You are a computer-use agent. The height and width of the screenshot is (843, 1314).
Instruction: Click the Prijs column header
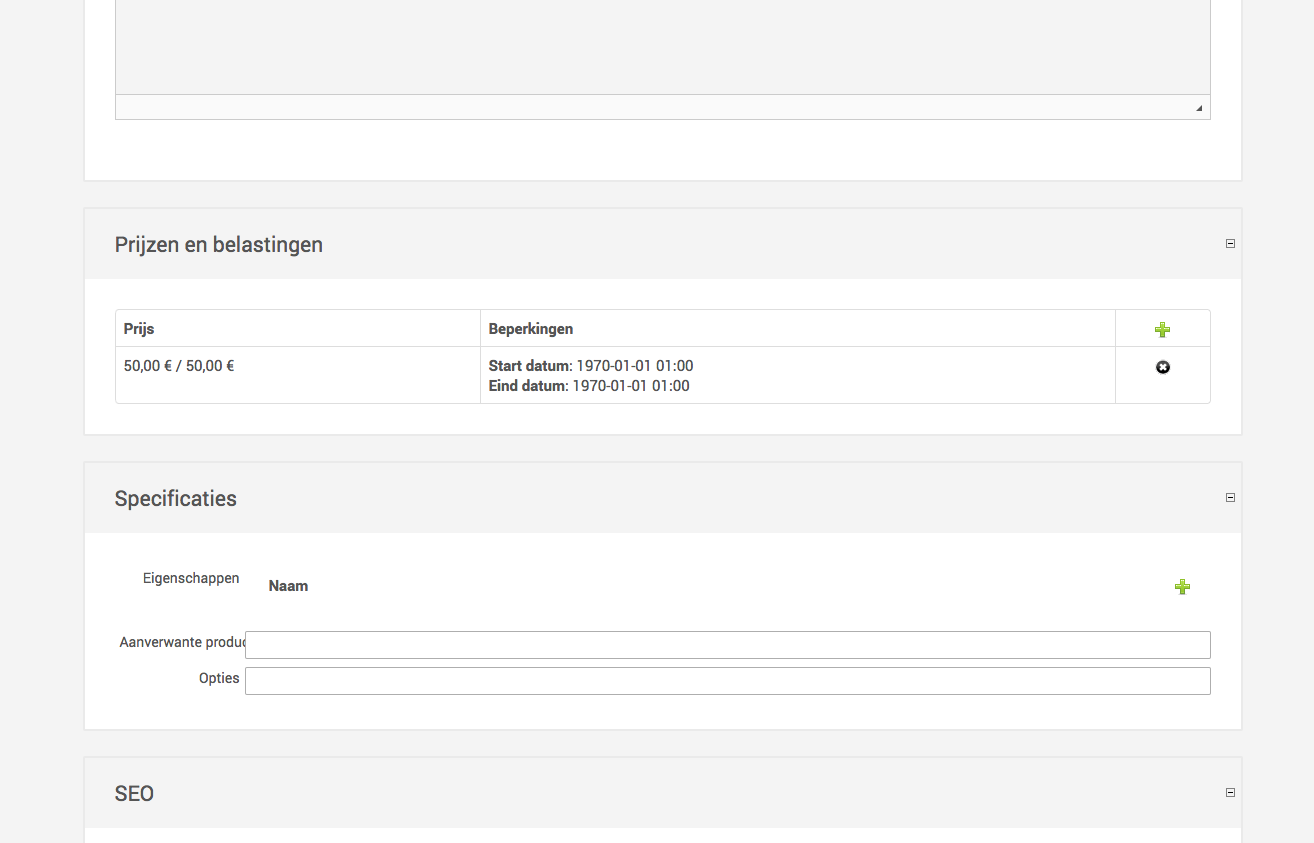pos(139,329)
